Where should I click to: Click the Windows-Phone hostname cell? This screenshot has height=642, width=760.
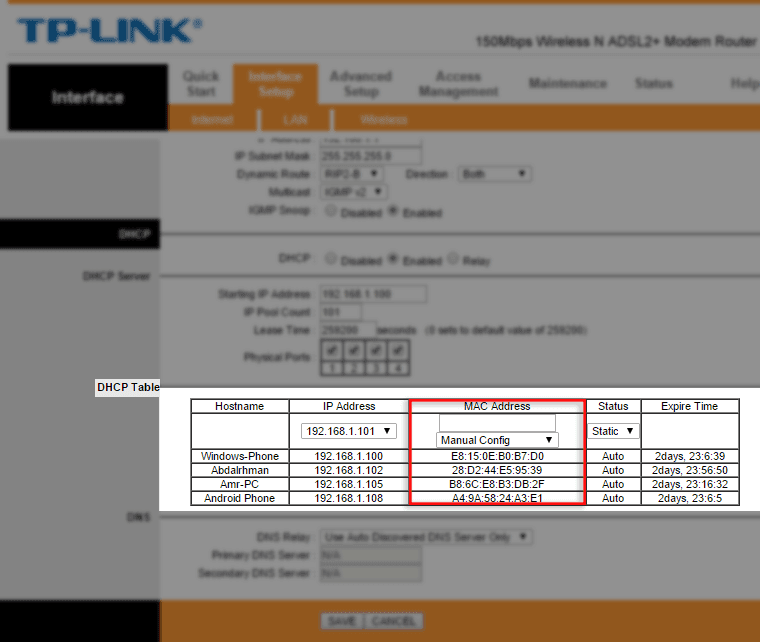tap(240, 456)
